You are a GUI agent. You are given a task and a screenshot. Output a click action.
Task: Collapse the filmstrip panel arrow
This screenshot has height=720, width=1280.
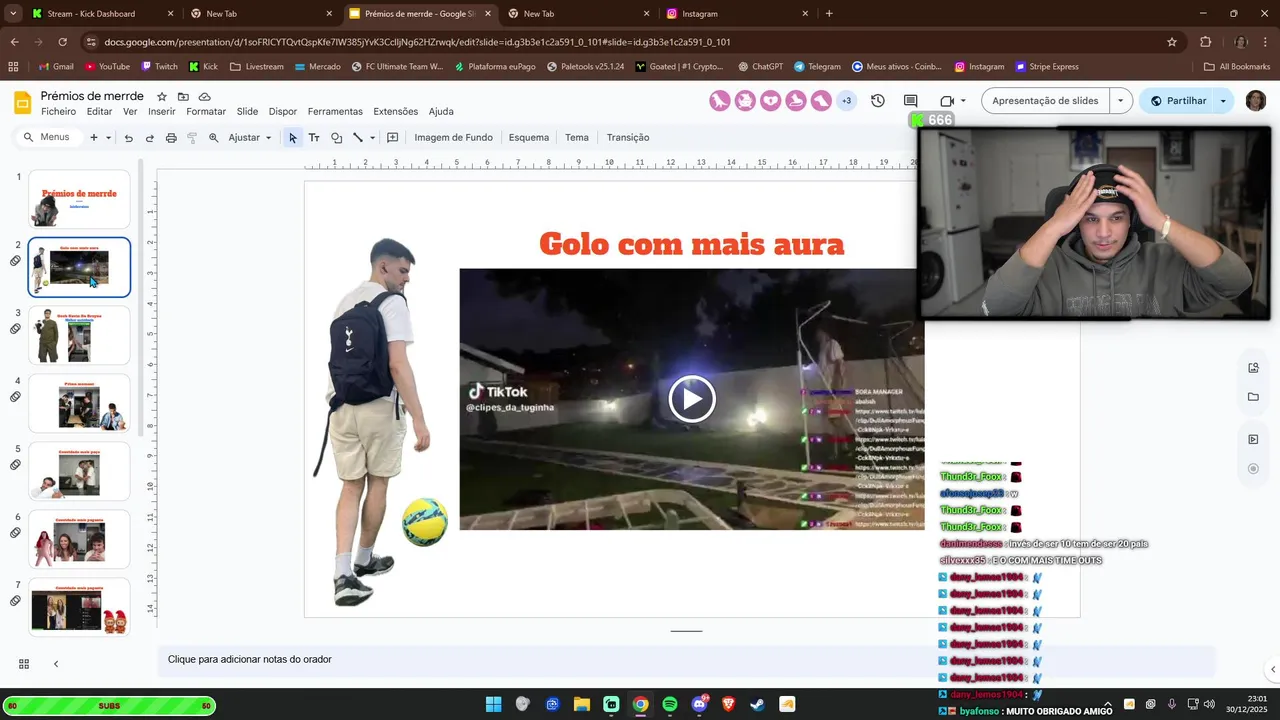pos(56,664)
